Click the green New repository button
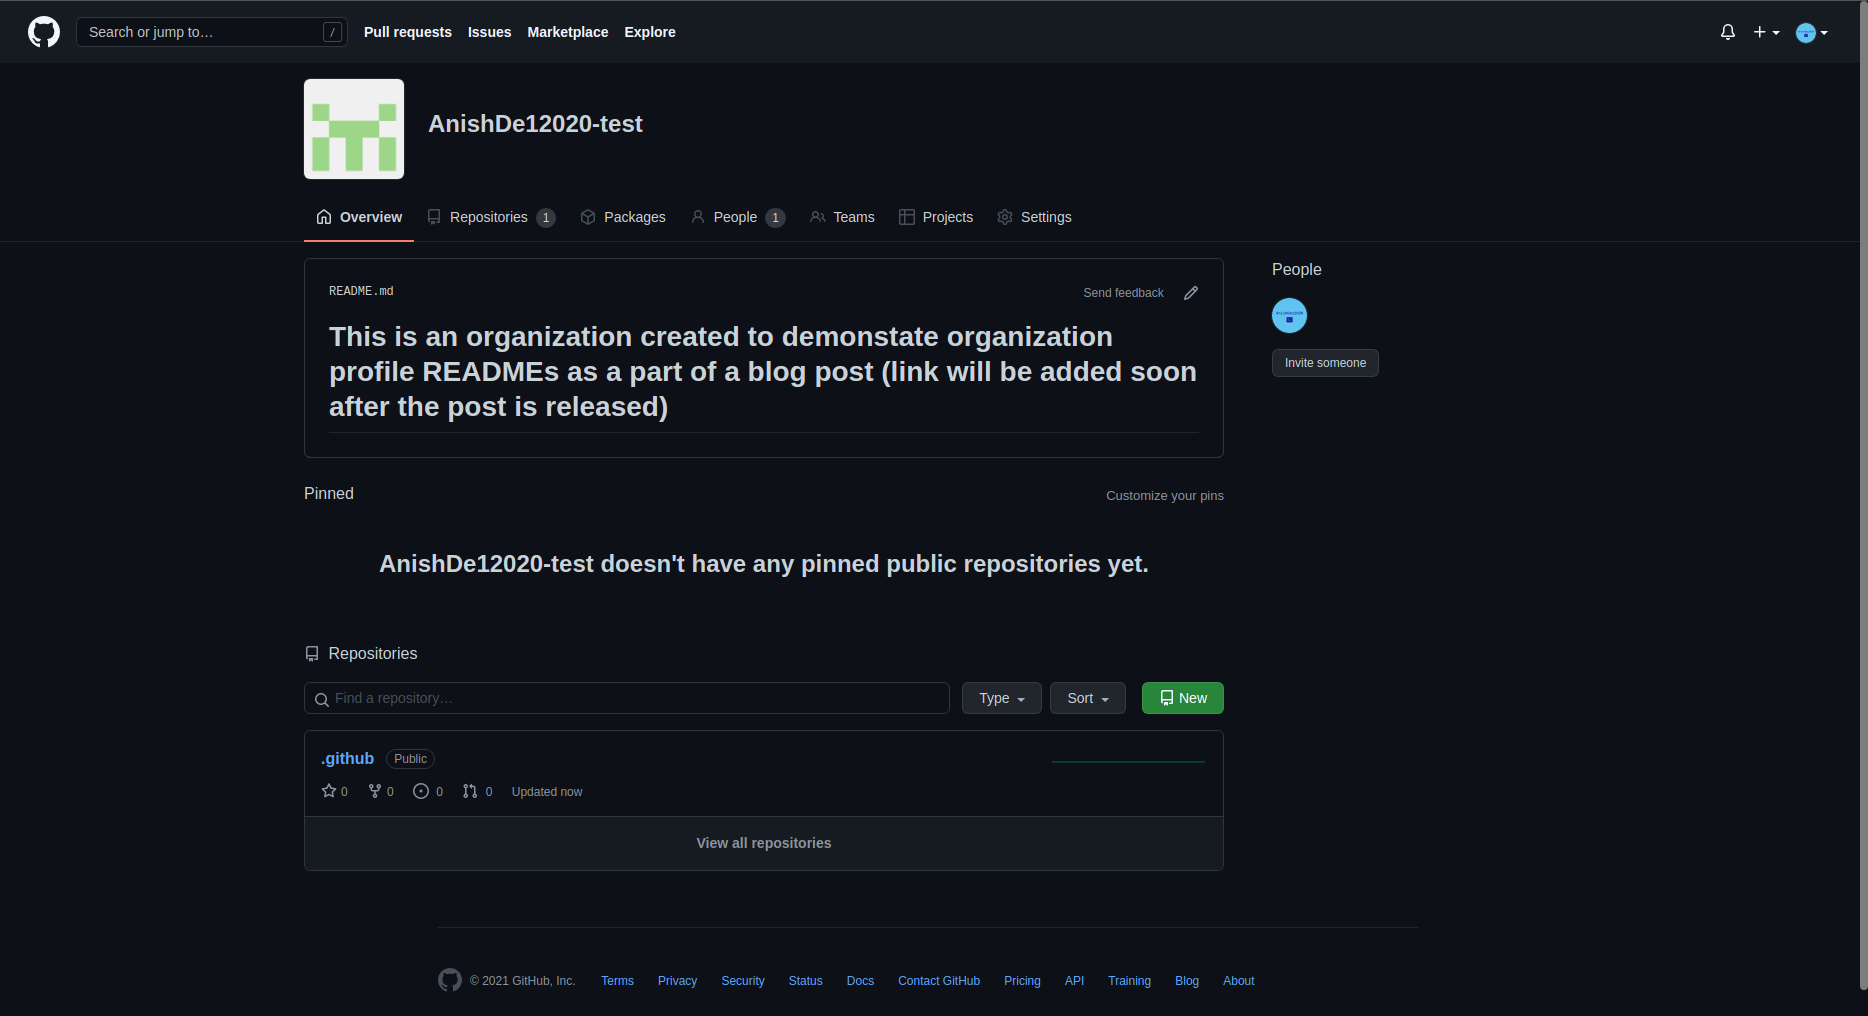 tap(1183, 698)
